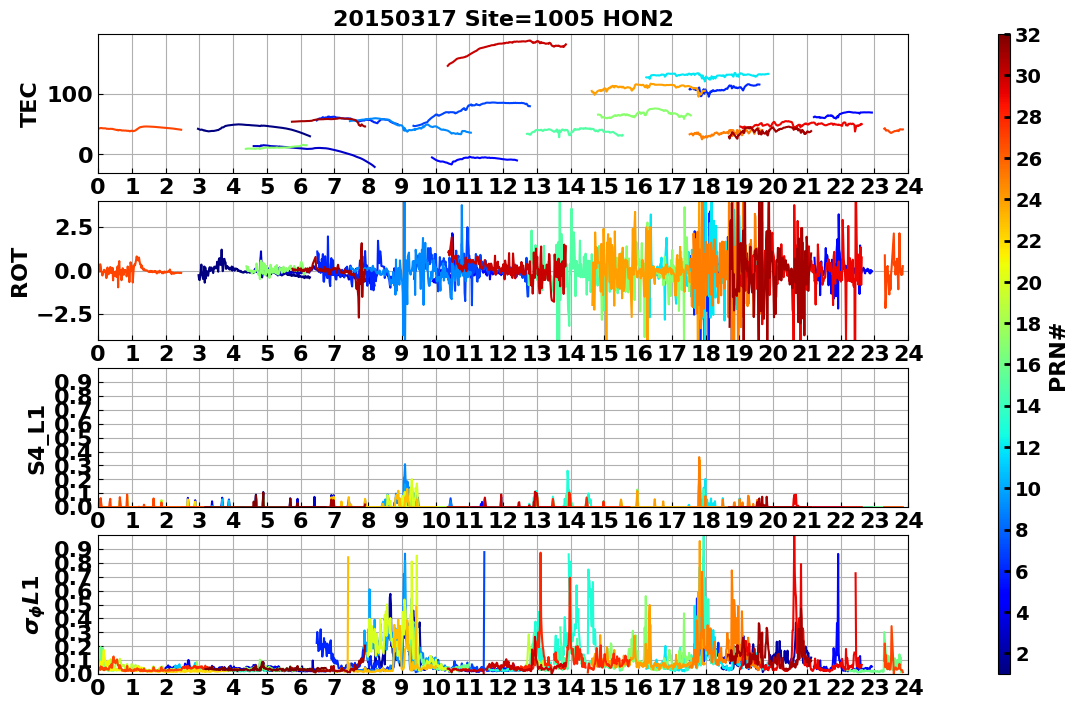
Task: Select colorbar tick label "30"
Action: [1028, 76]
